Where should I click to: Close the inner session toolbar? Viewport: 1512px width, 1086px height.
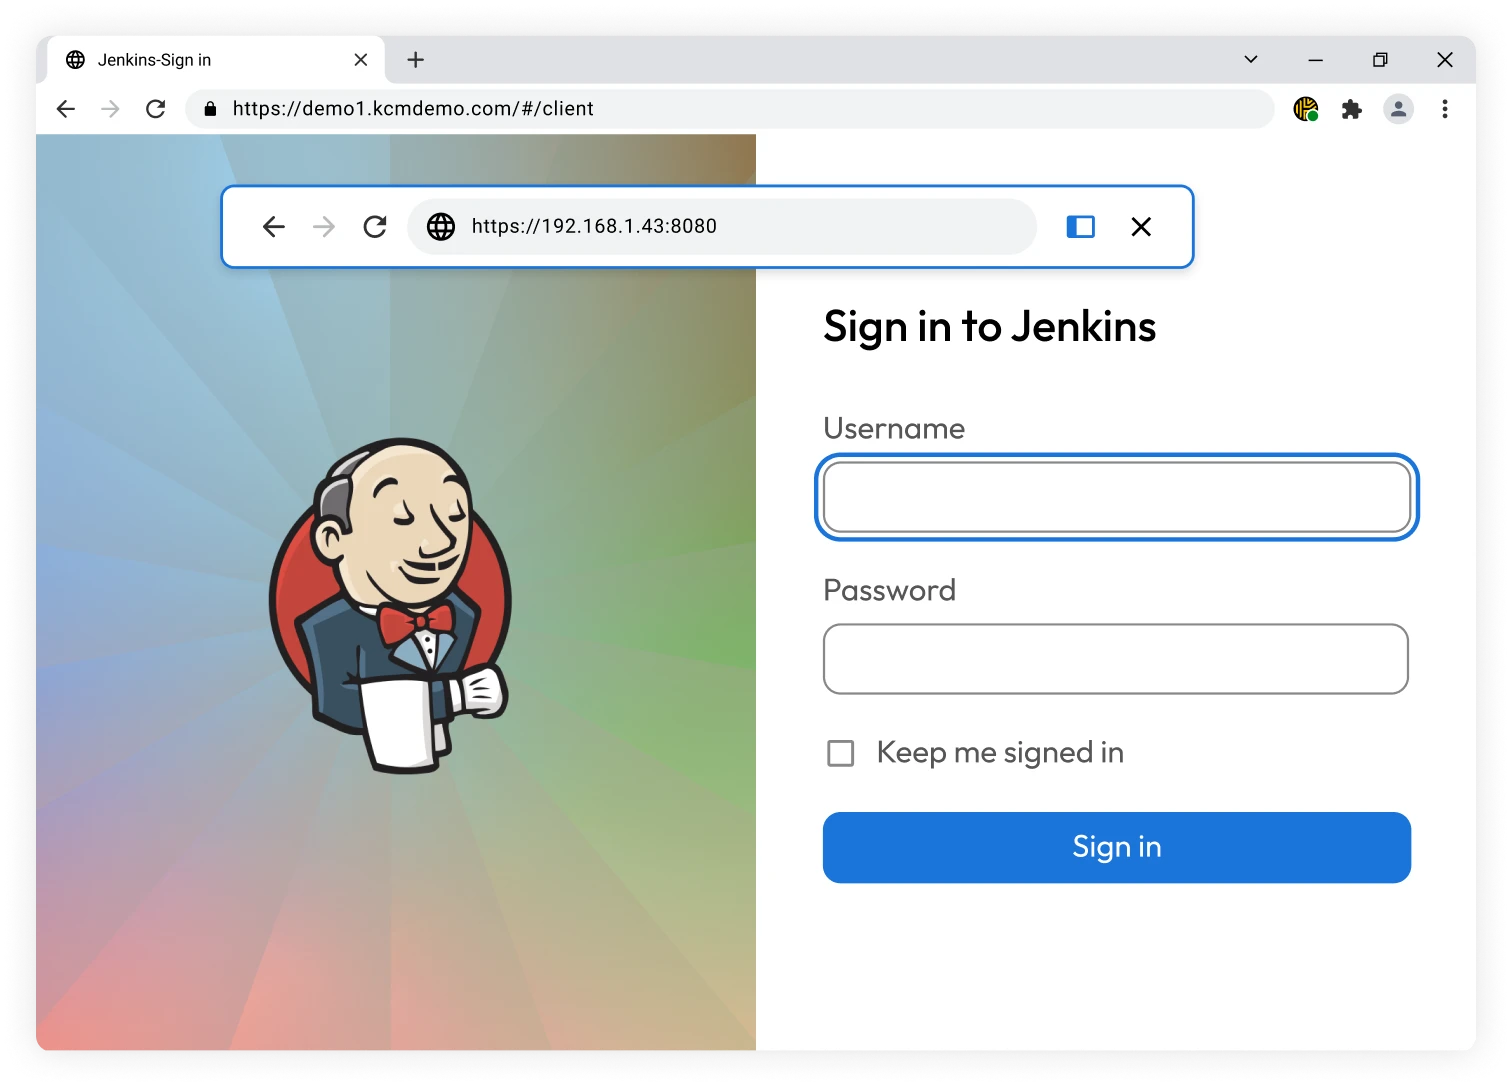click(x=1141, y=227)
